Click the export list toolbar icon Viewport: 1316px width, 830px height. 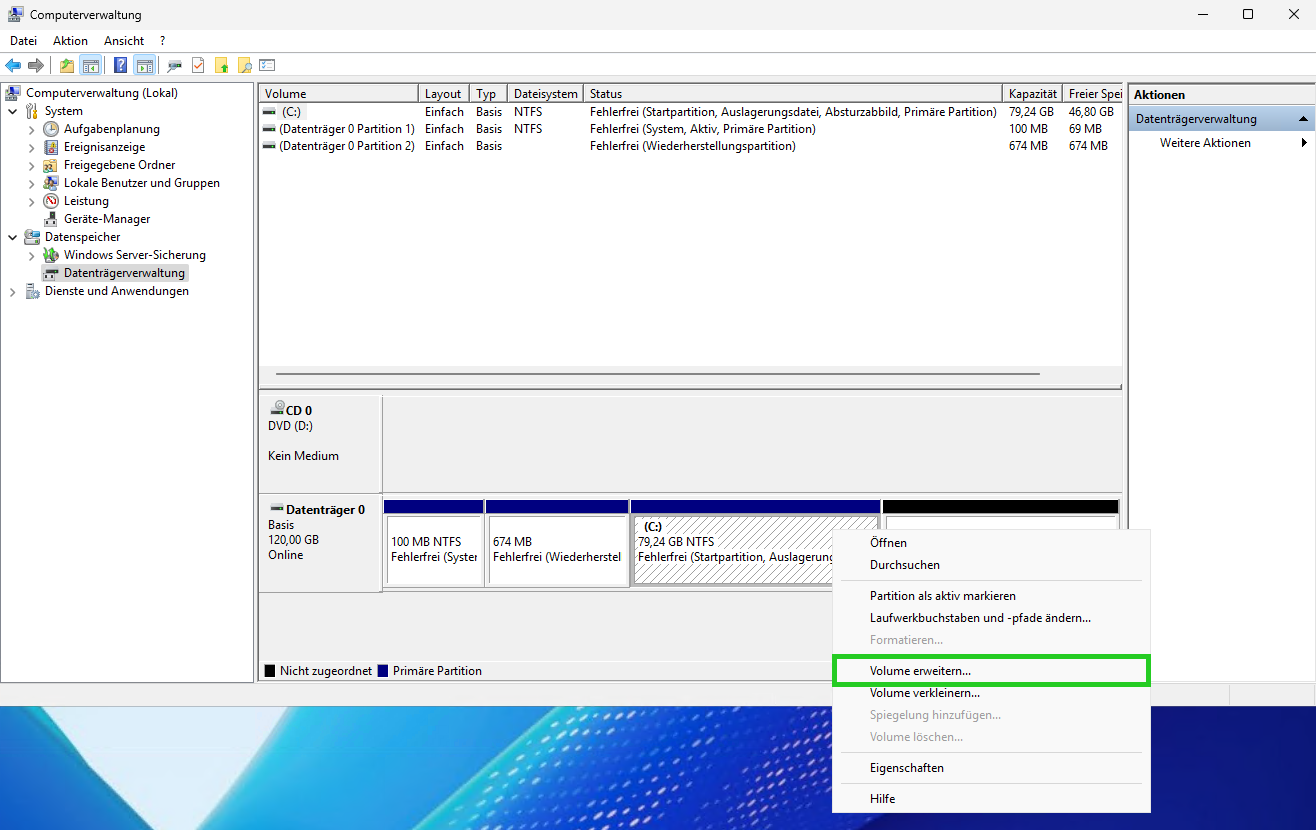(x=267, y=64)
